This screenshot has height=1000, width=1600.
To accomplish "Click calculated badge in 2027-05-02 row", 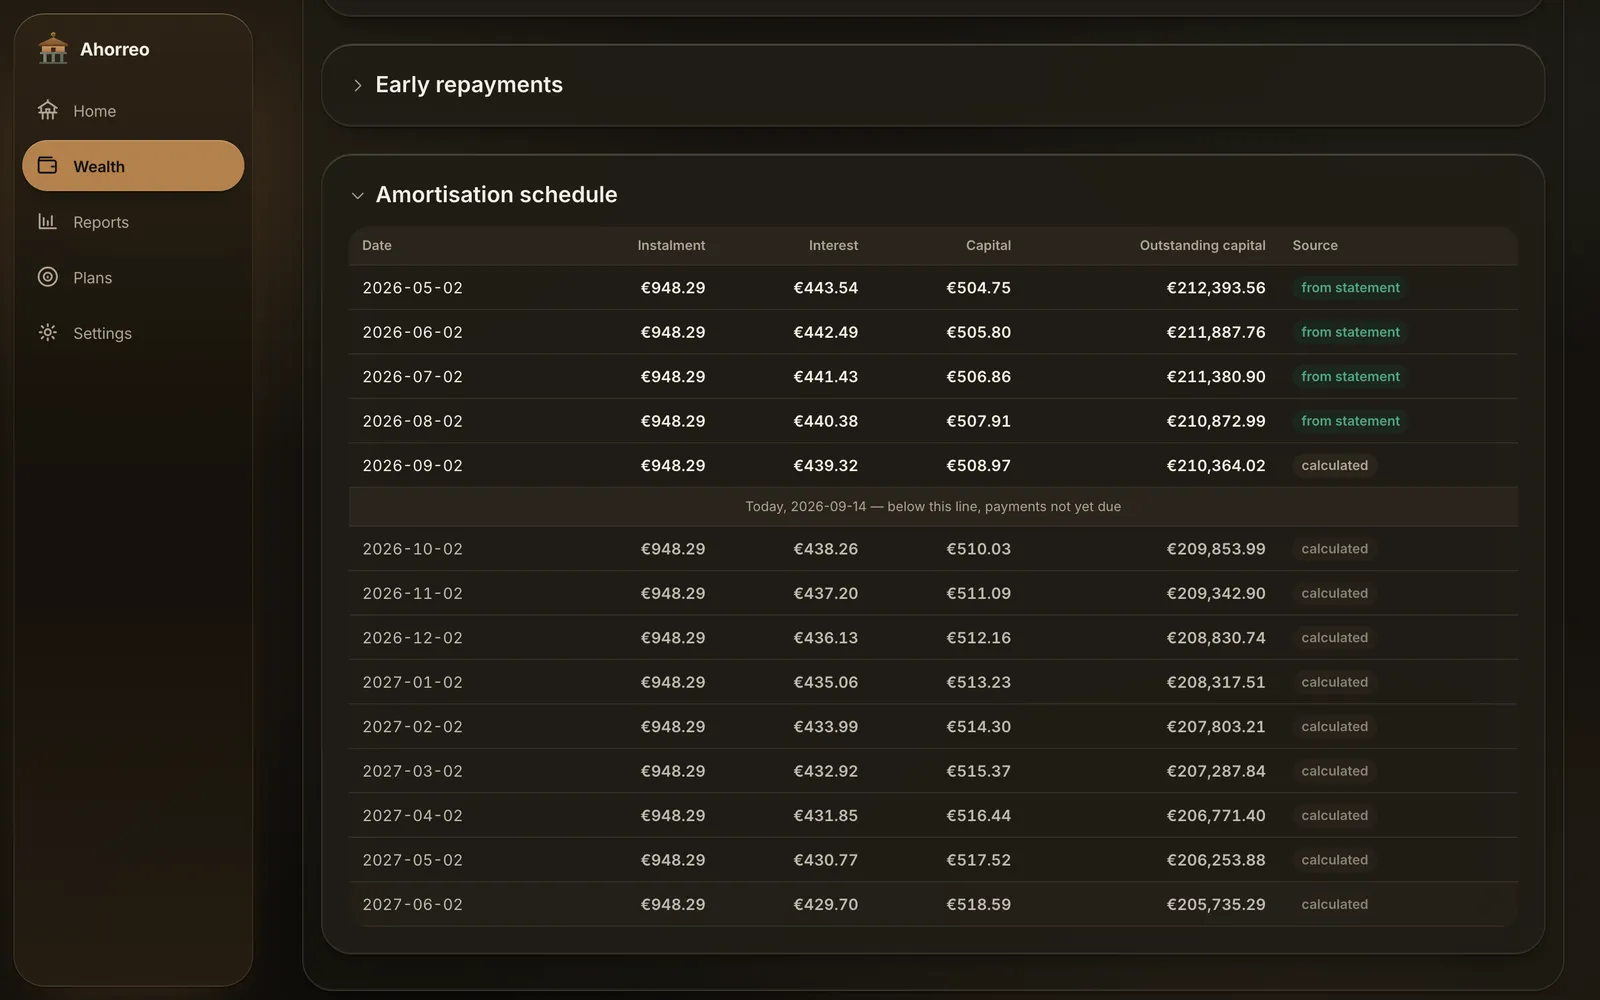I will (1334, 860).
